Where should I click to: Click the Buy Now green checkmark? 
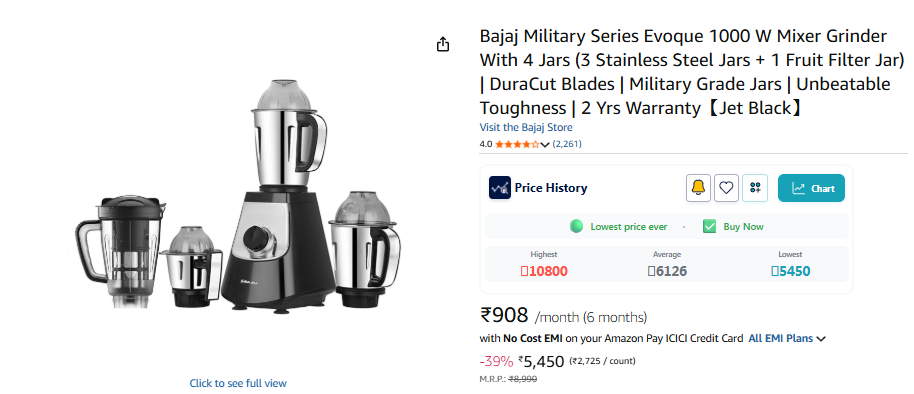709,226
